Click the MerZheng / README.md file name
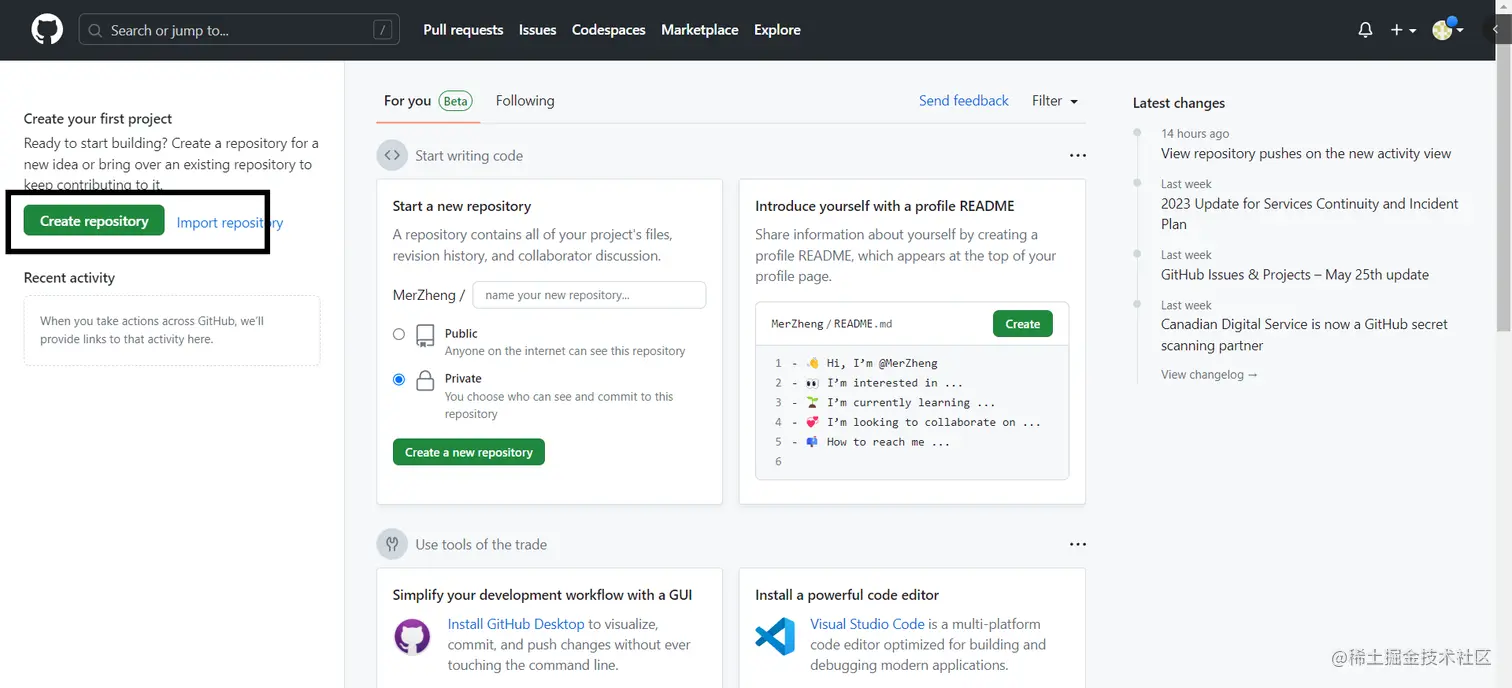Image resolution: width=1512 pixels, height=688 pixels. click(831, 324)
